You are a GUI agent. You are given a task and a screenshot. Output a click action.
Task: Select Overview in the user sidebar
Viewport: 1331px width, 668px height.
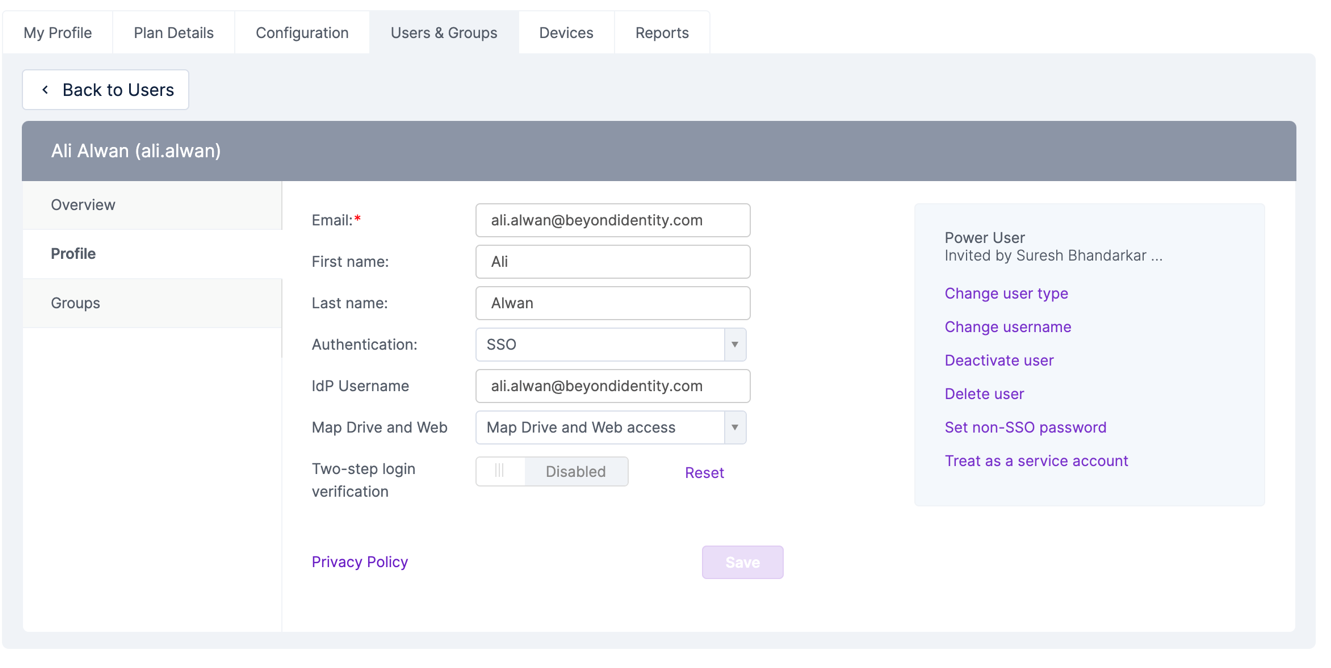point(83,205)
